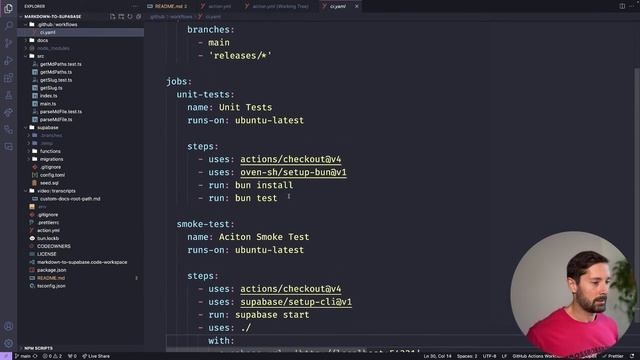Click the Ln, Col cursor position indicator
This screenshot has height=360, width=640.
point(437,356)
